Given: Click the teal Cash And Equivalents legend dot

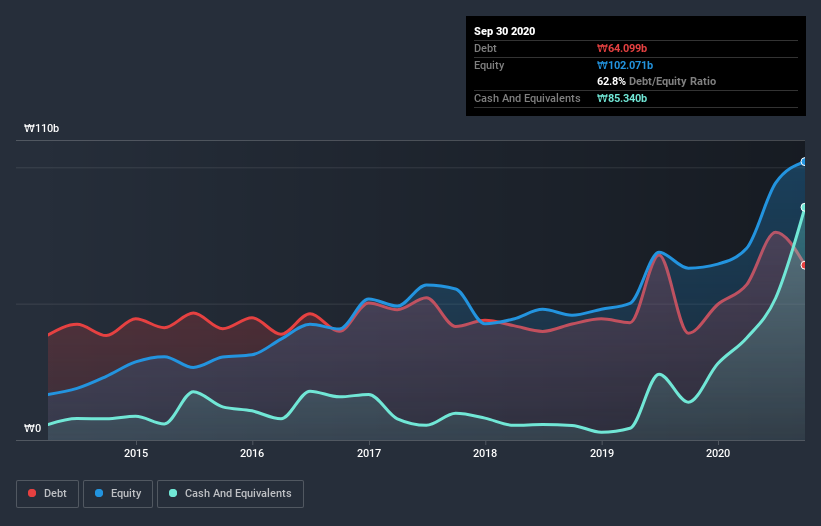Looking at the screenshot, I should 173,493.
